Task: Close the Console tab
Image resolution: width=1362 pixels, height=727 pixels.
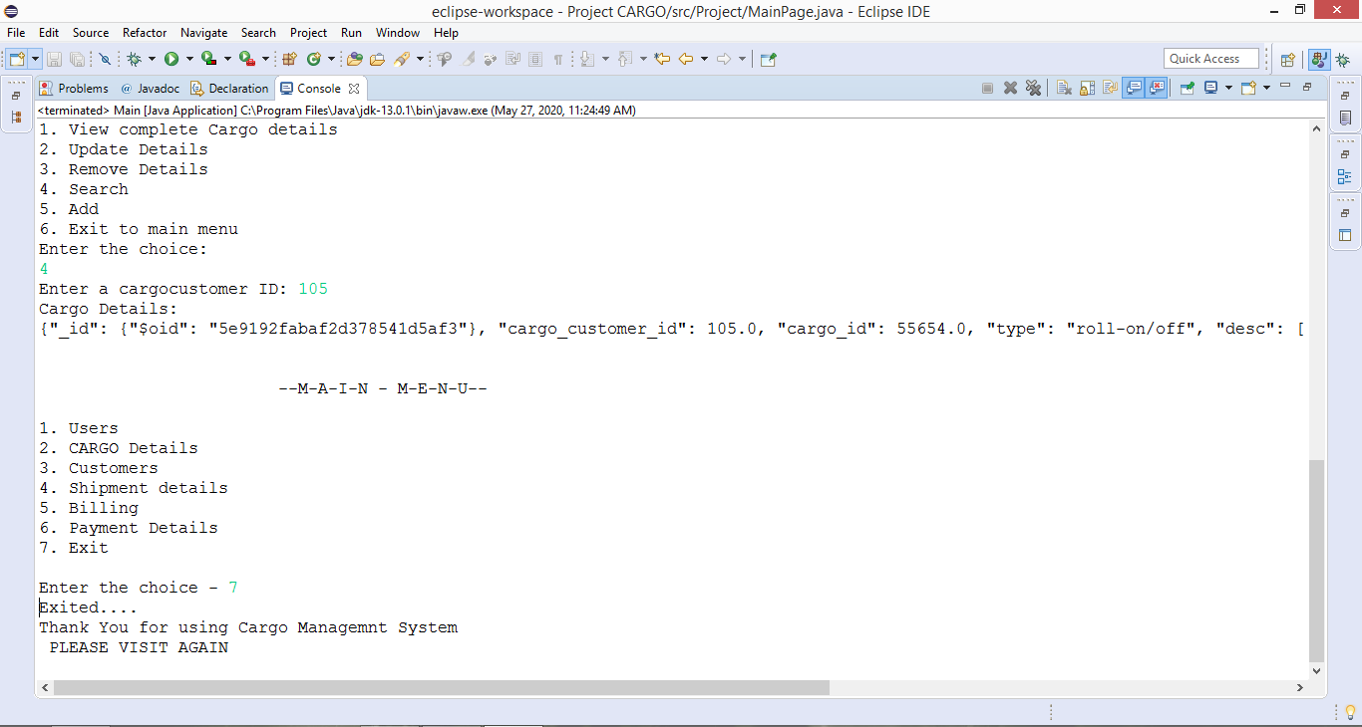Action: [x=354, y=88]
